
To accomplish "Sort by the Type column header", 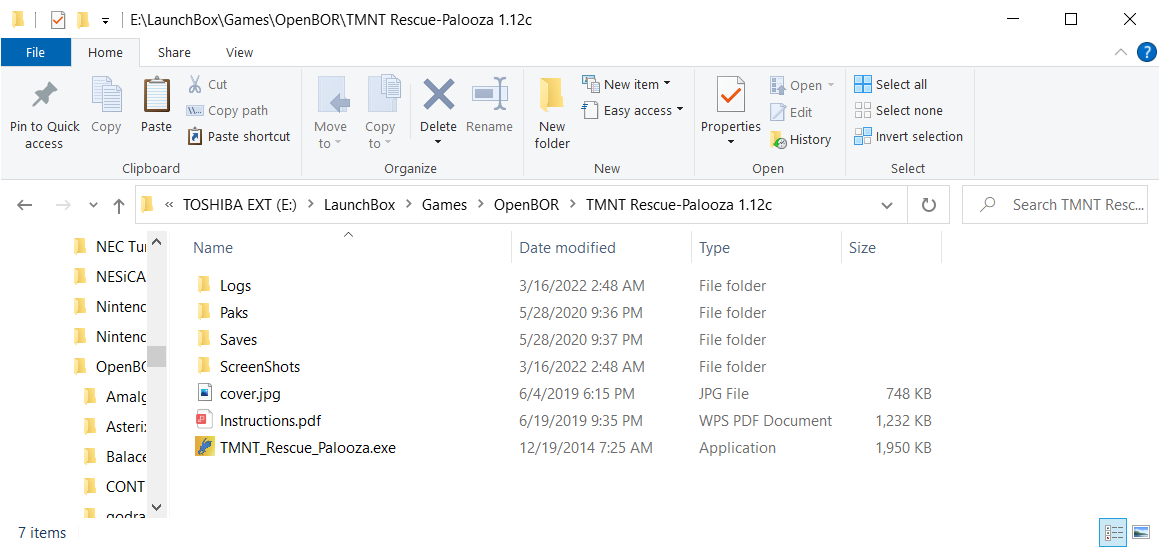I will pyautogui.click(x=715, y=248).
